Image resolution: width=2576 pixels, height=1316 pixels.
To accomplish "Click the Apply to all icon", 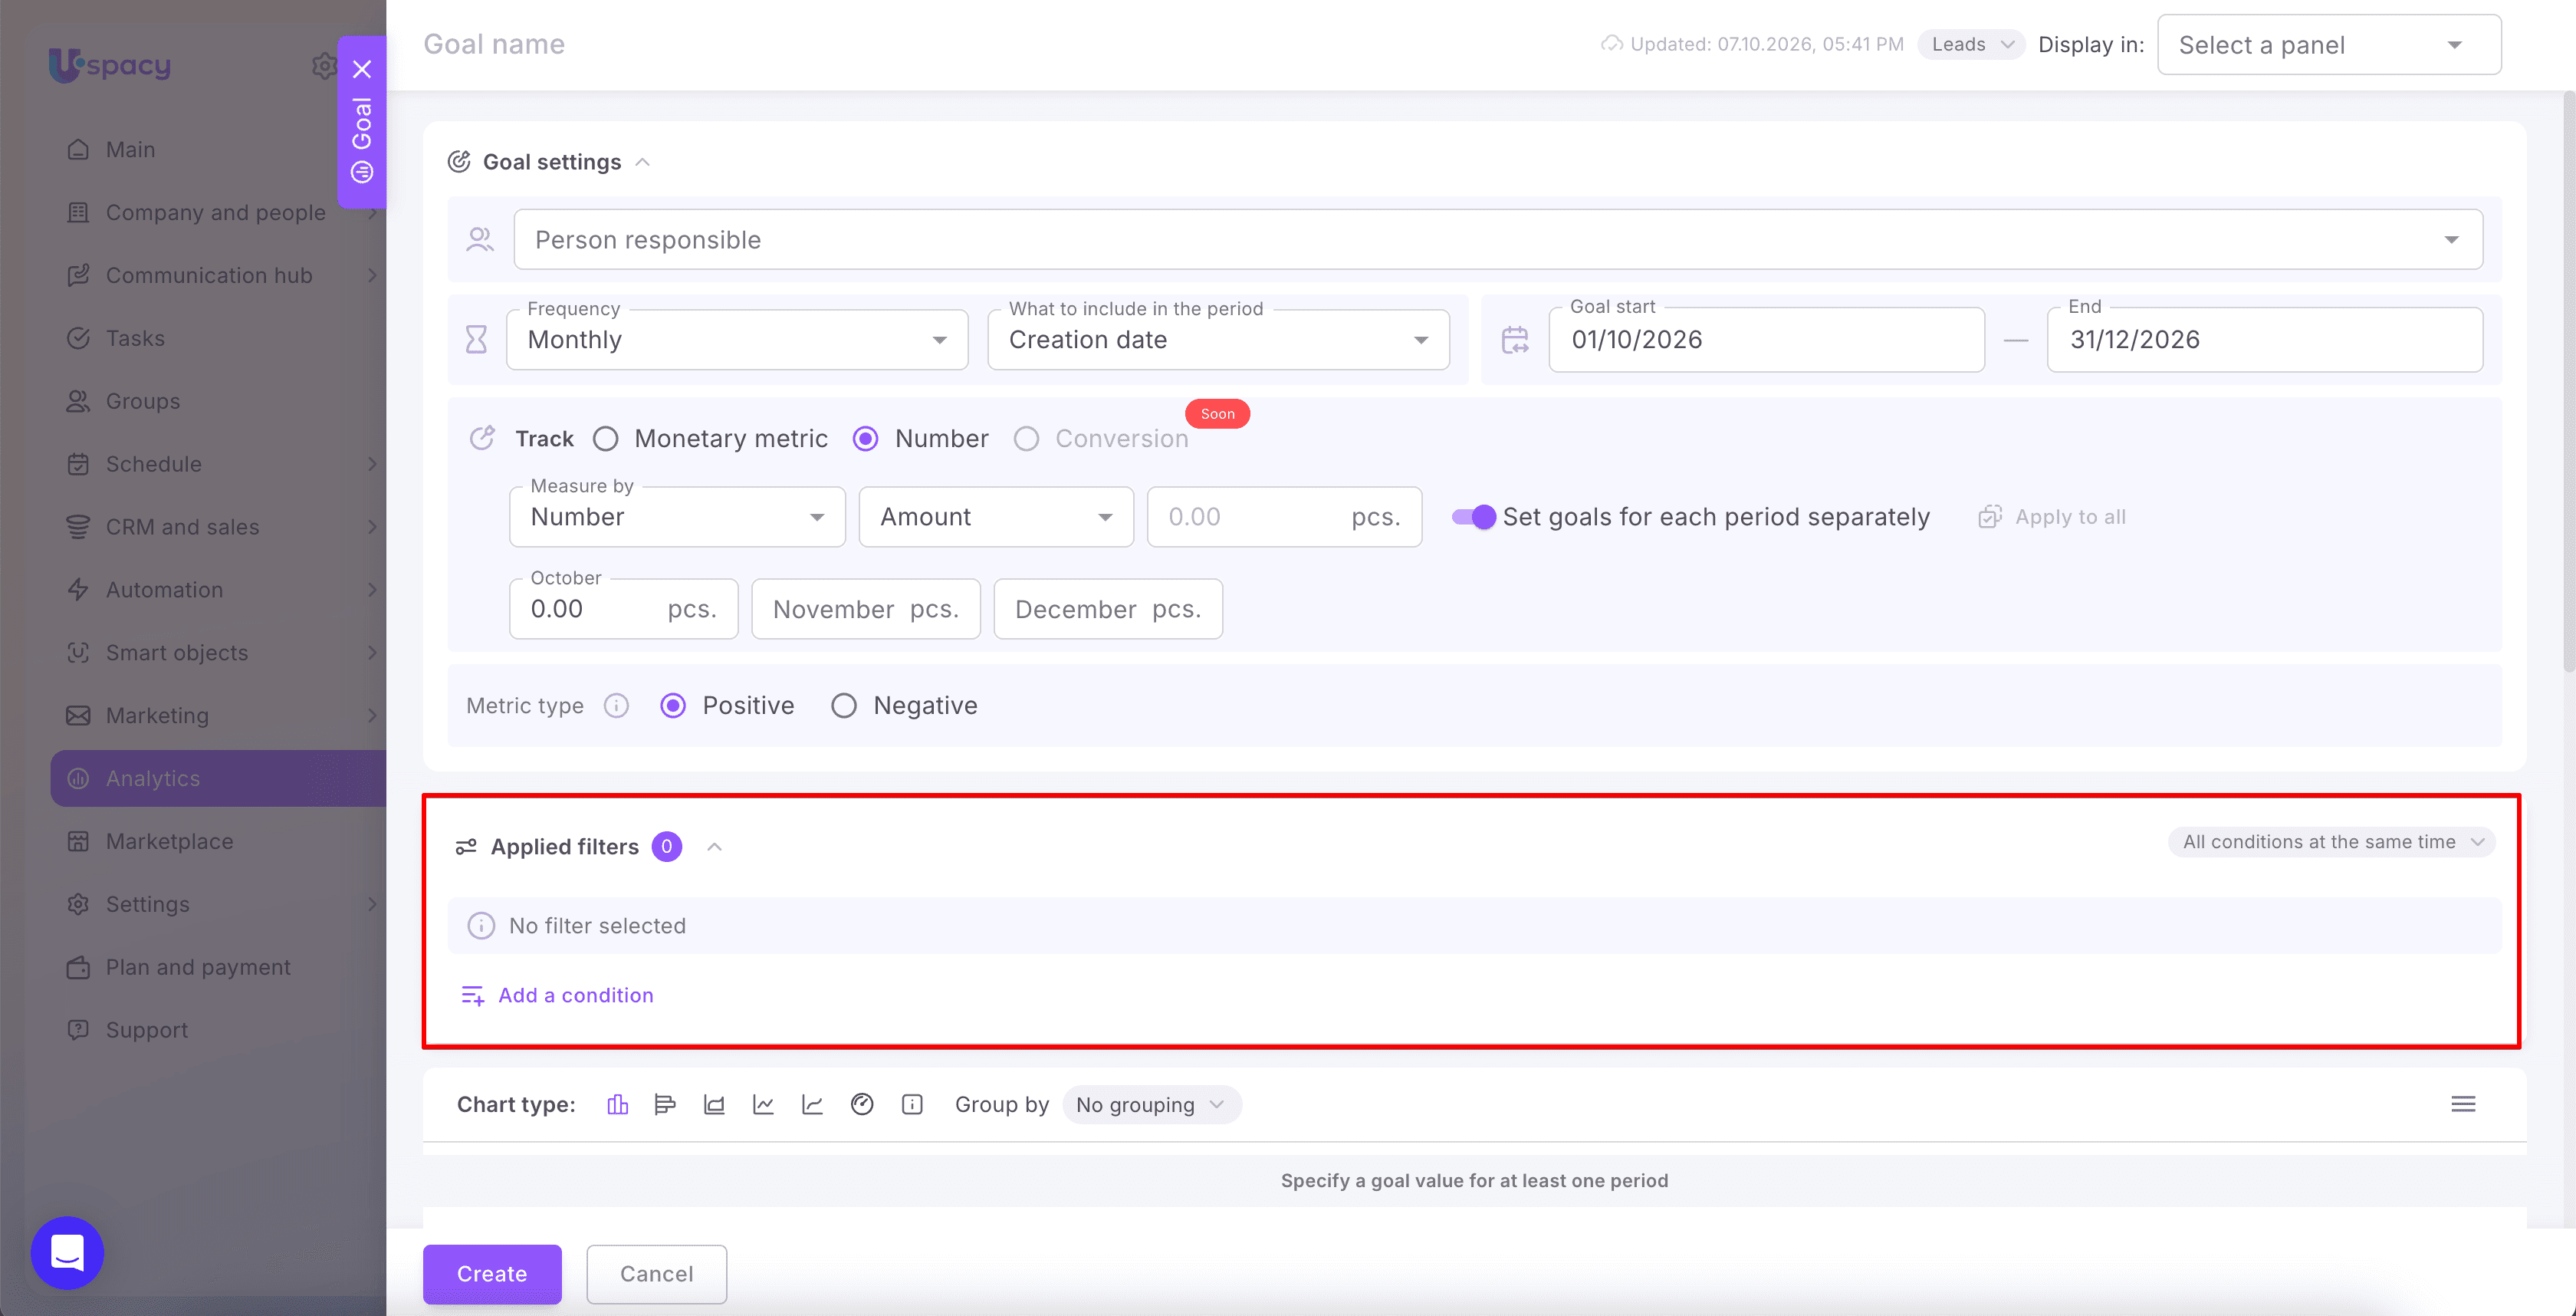I will coord(1990,517).
